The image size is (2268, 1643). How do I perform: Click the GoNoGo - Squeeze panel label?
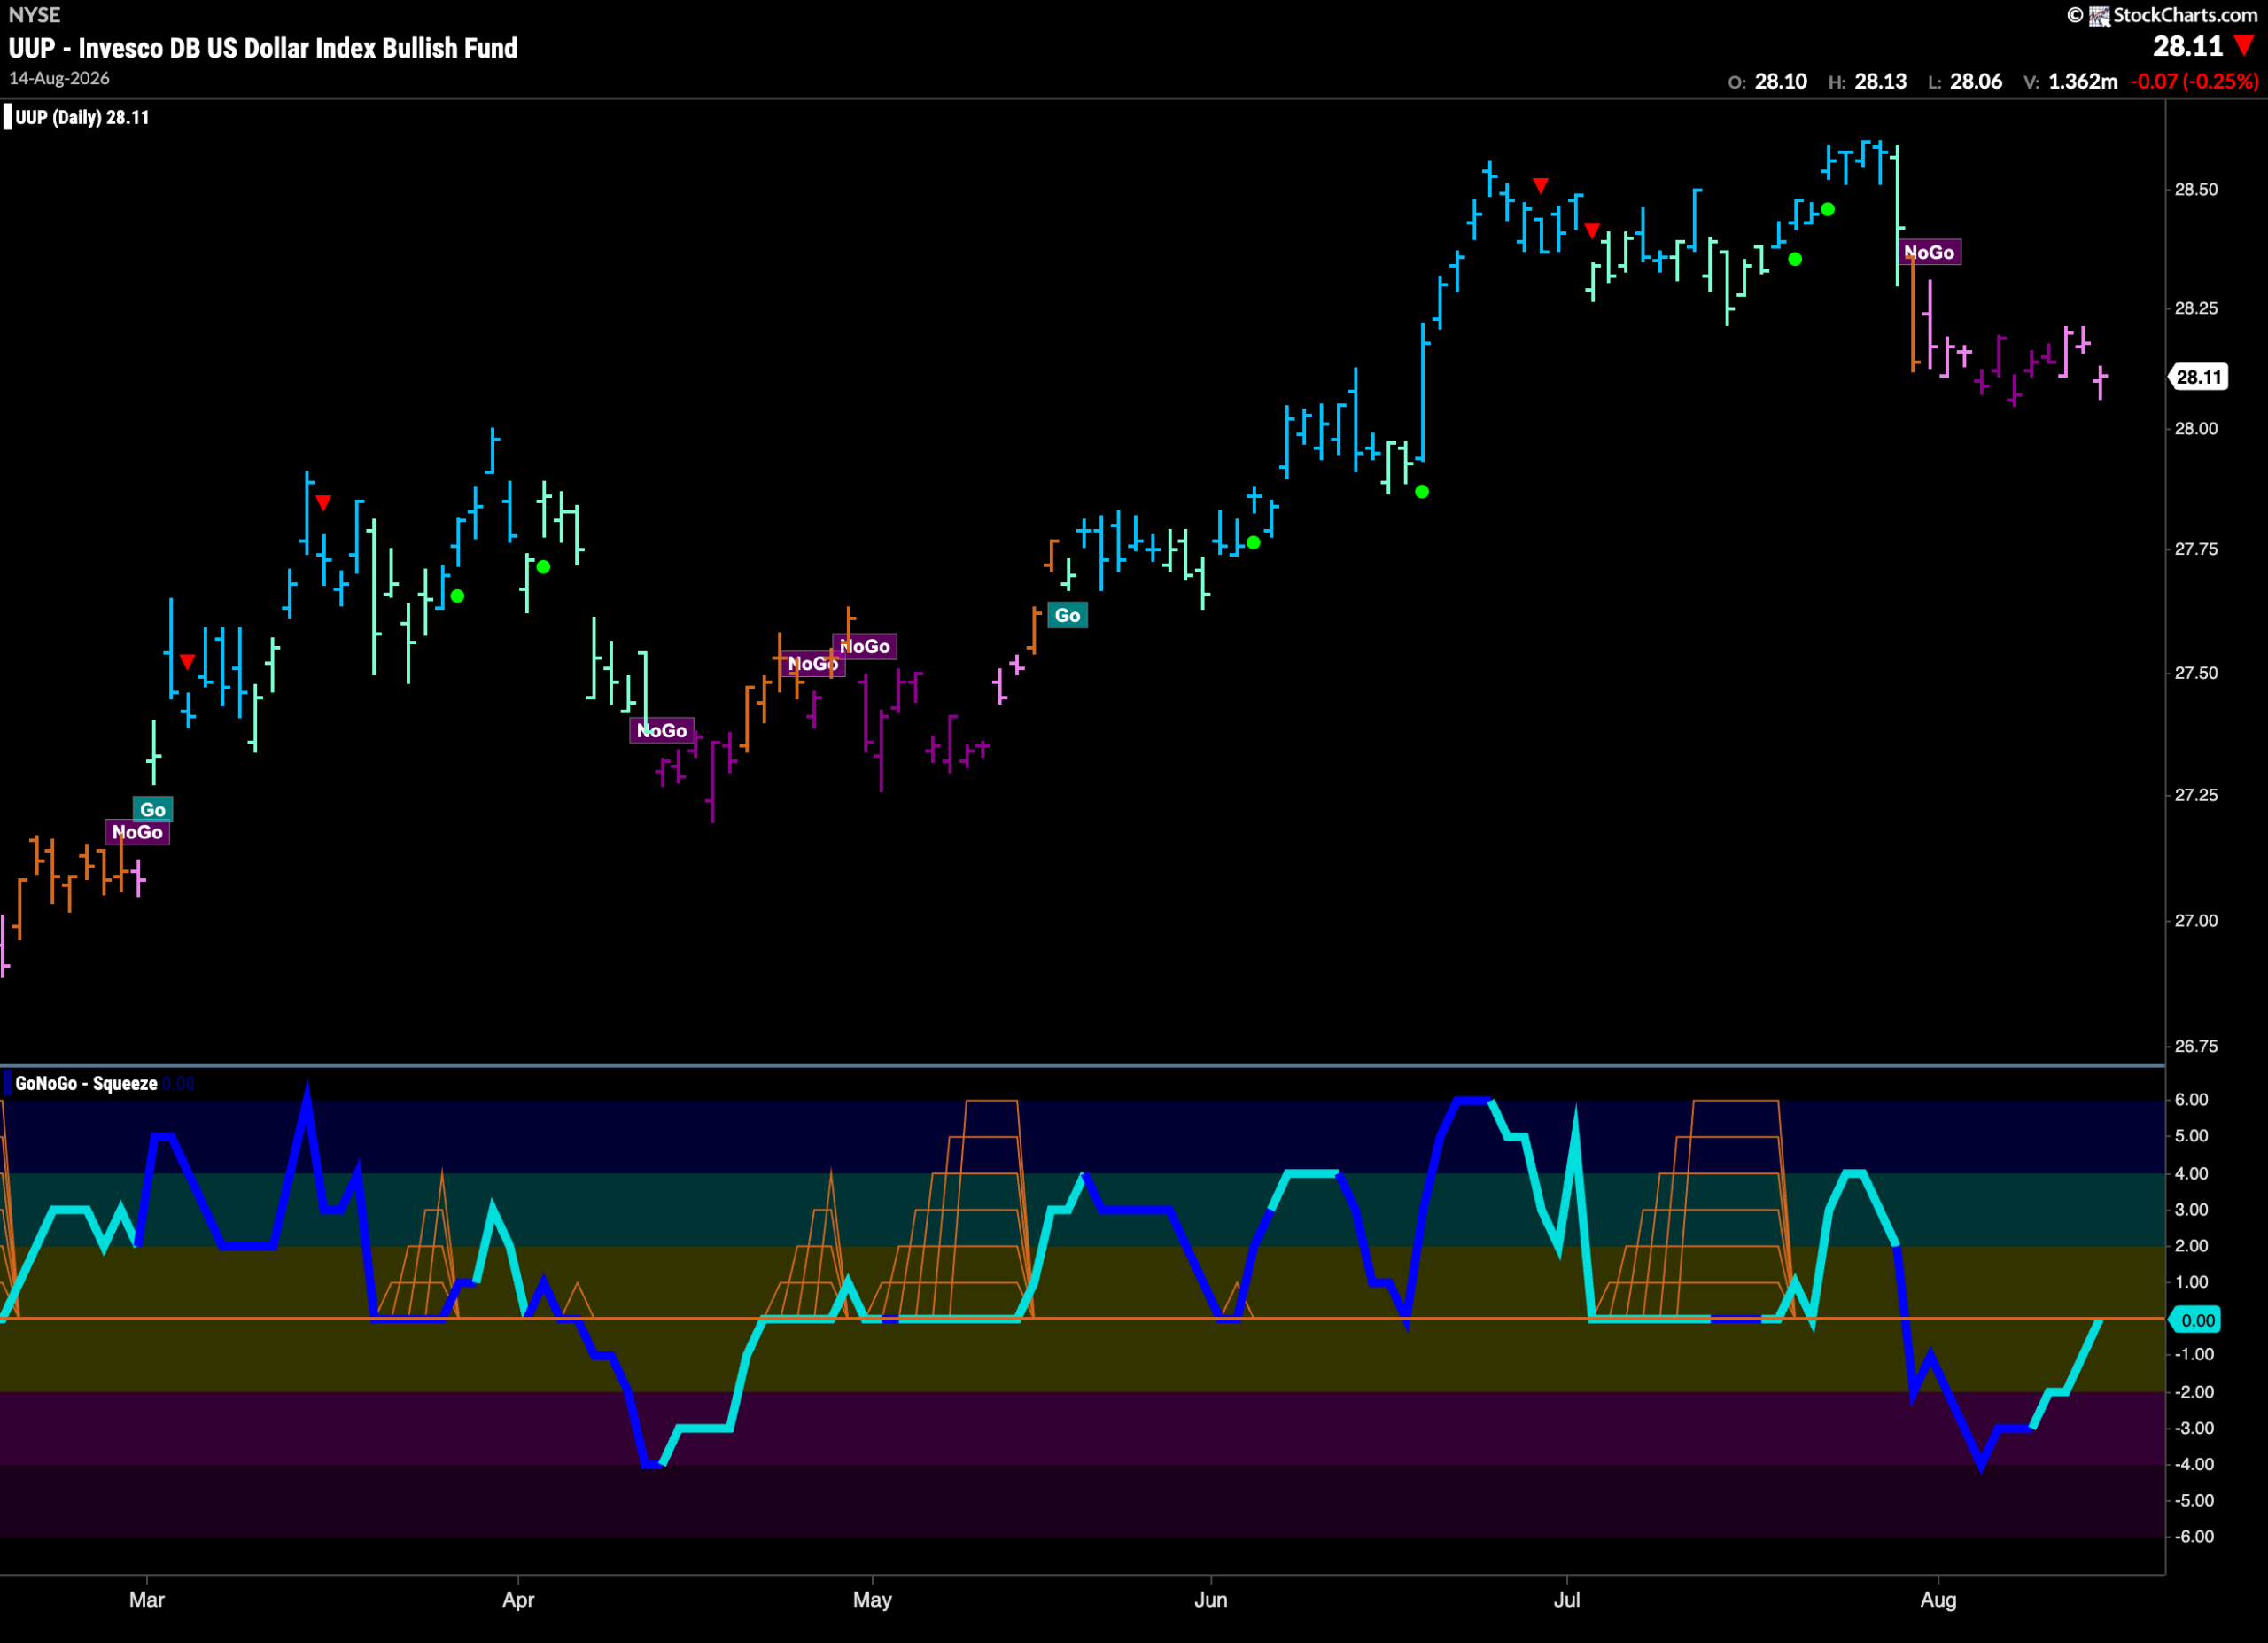pyautogui.click(x=86, y=1083)
